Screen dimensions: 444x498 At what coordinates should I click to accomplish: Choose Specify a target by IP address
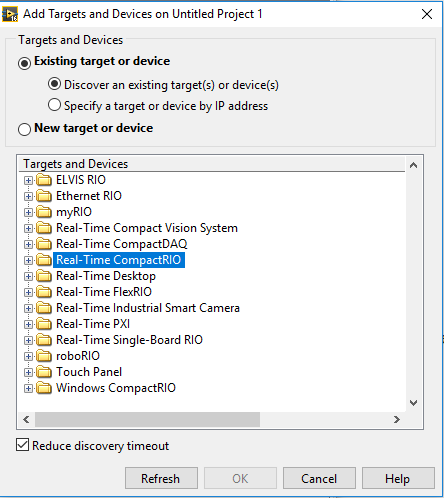point(54,105)
